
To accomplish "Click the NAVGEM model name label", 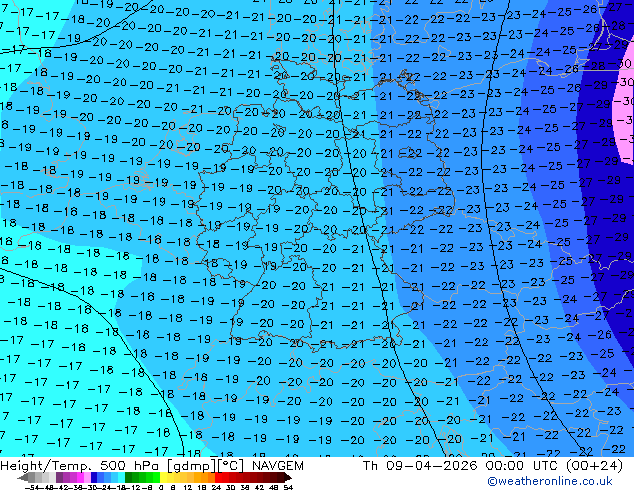I will [277, 466].
